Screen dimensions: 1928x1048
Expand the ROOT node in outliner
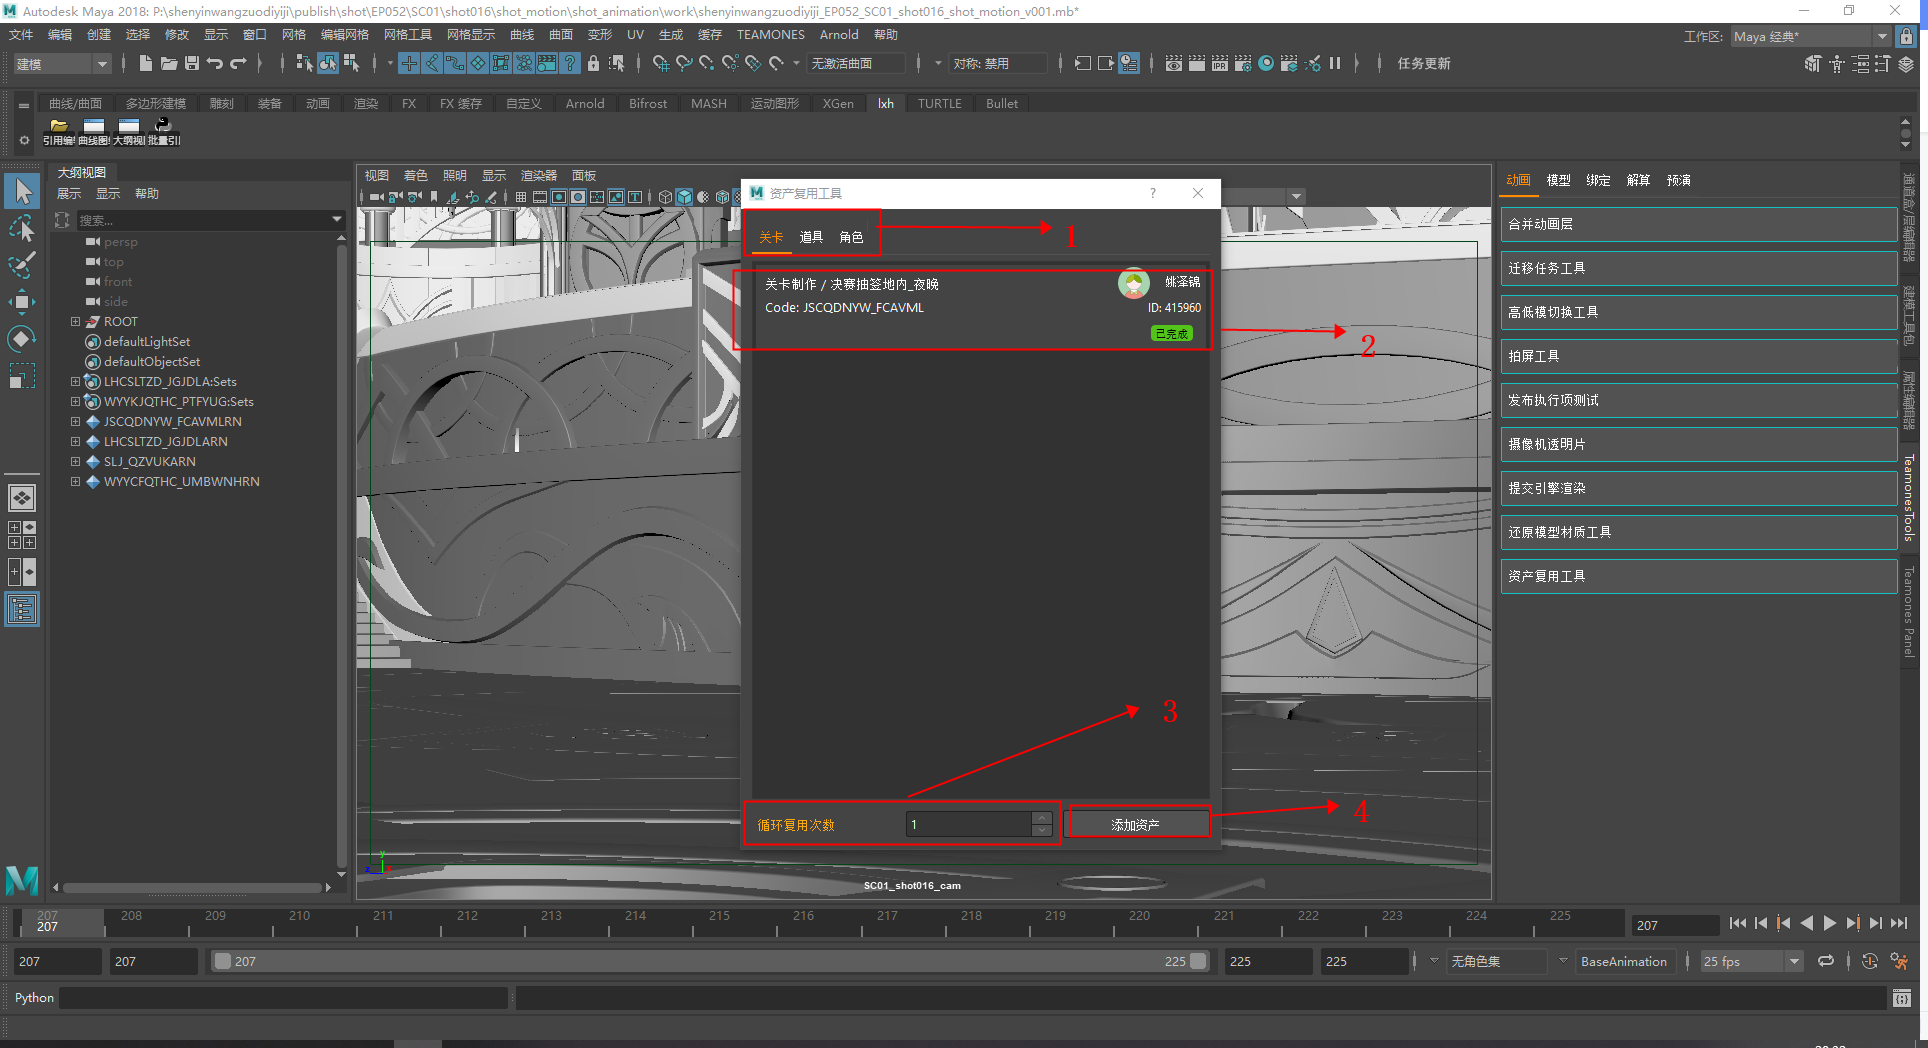tap(75, 322)
